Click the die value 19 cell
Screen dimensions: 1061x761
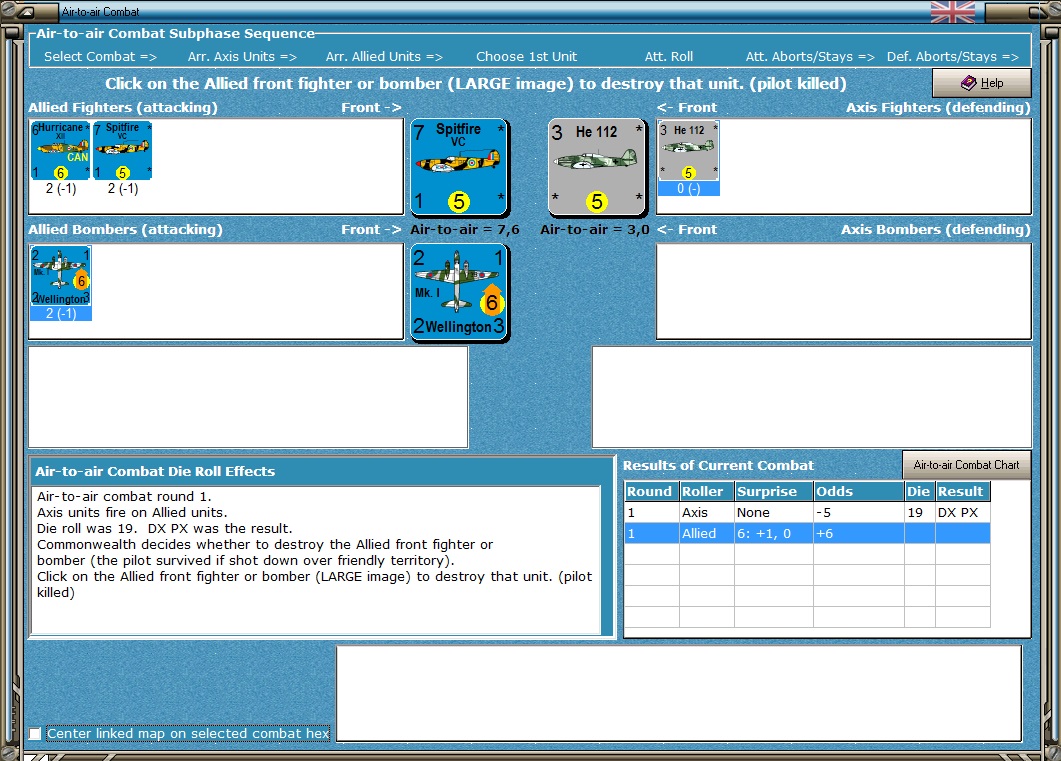click(x=920, y=512)
